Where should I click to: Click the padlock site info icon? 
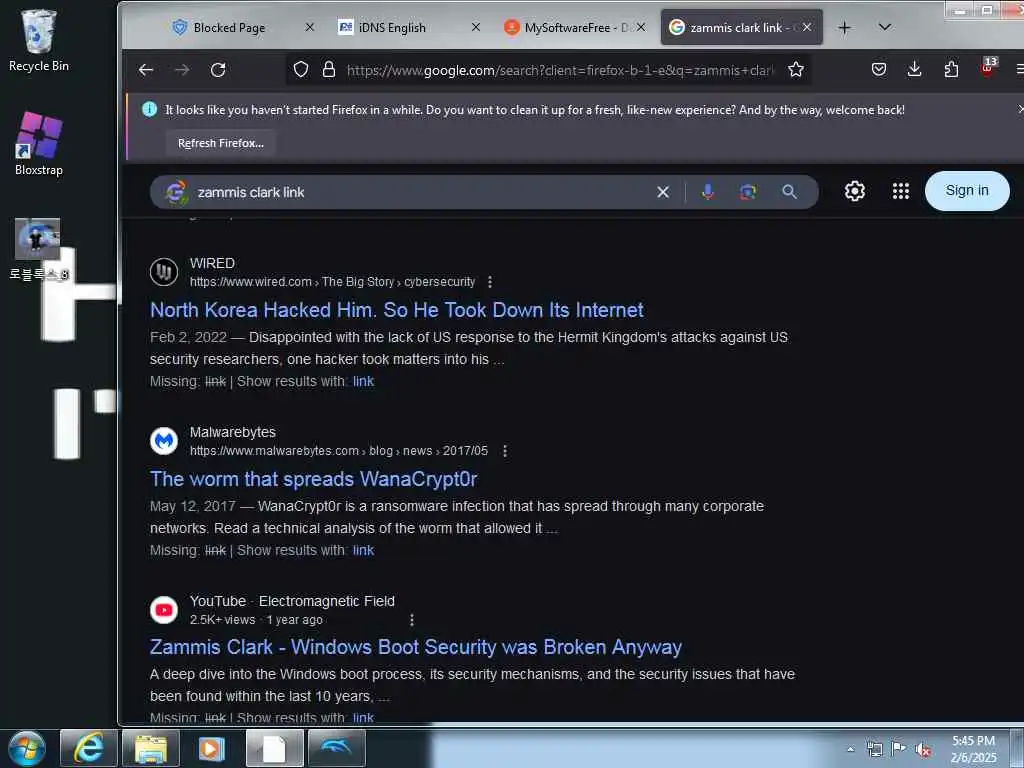(x=329, y=69)
